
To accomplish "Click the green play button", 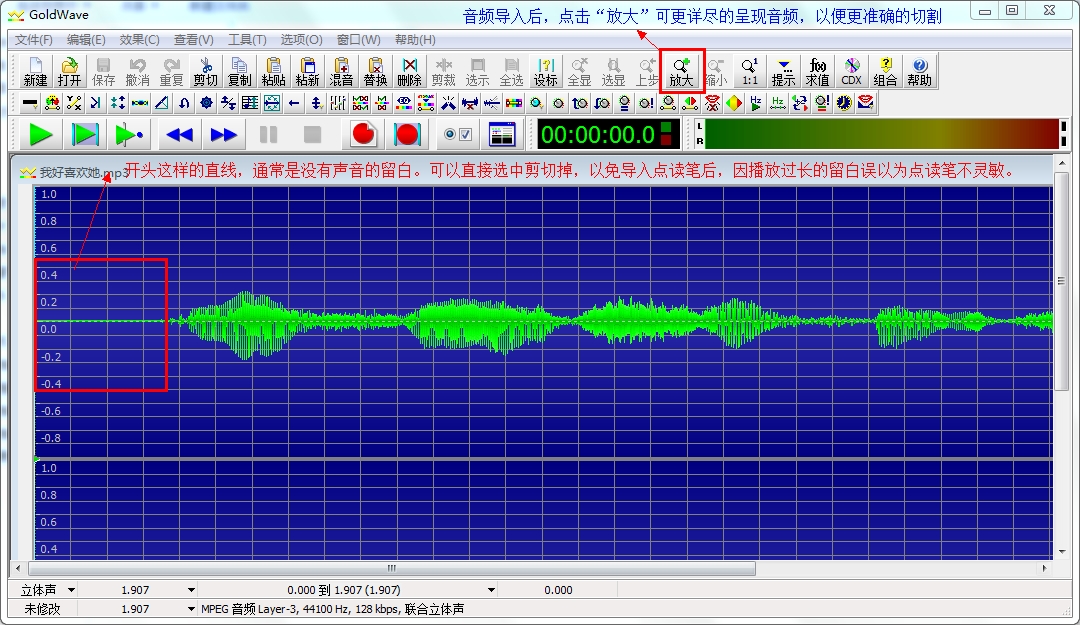I will (41, 134).
